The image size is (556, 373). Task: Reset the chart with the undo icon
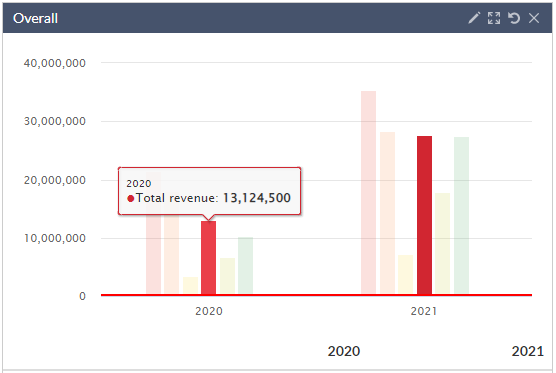[514, 18]
